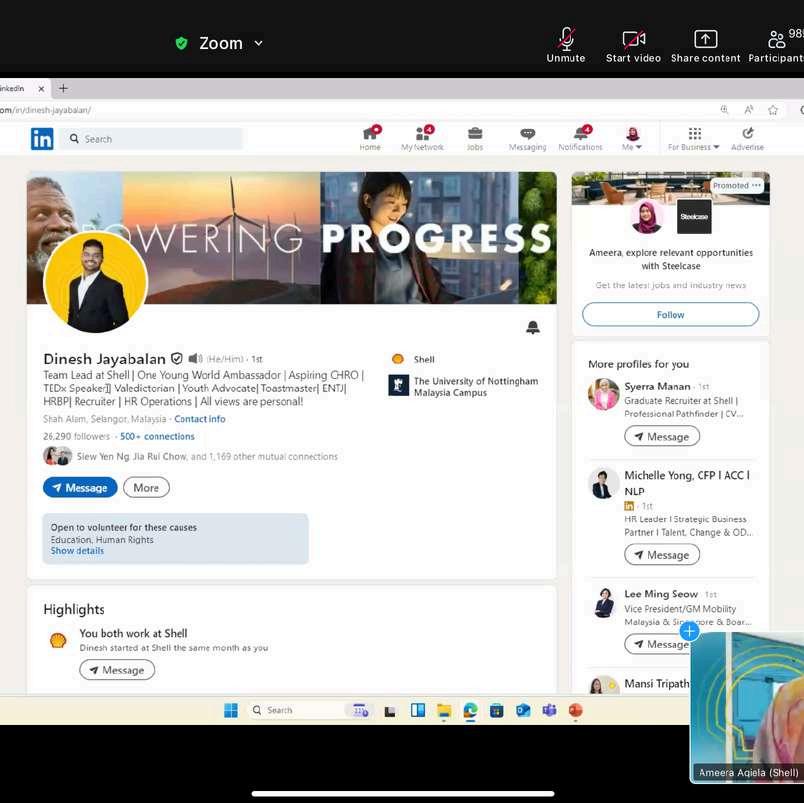
Task: Open Syerra Manan's profile
Action: pos(657,386)
